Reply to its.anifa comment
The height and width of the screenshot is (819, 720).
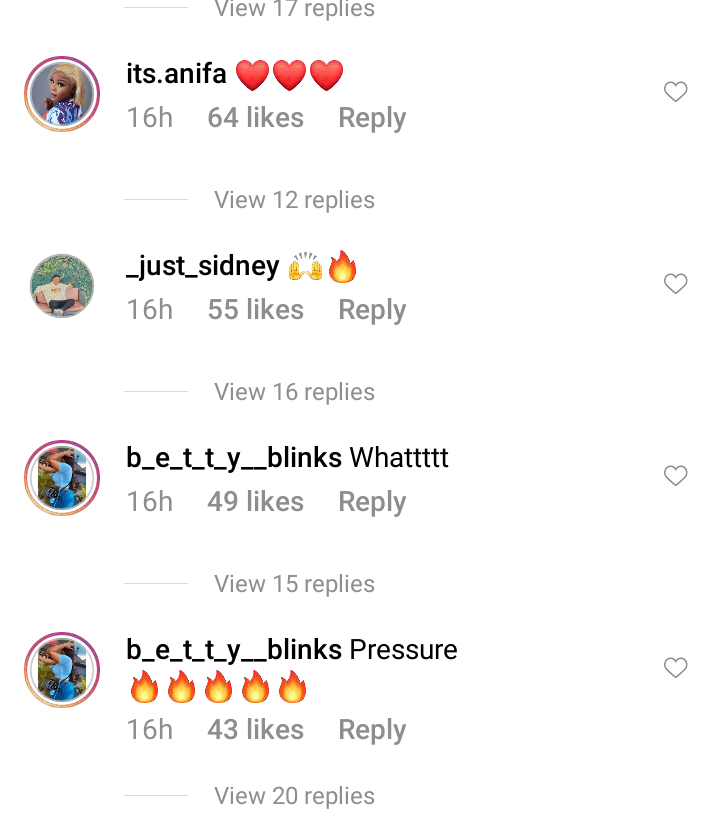click(x=372, y=118)
